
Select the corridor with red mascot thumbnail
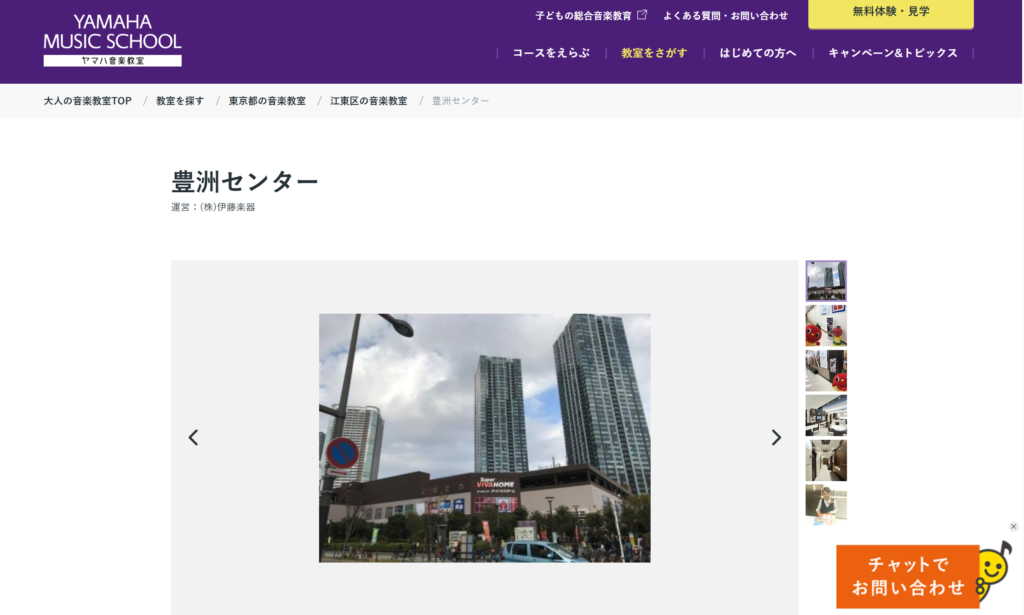(826, 370)
